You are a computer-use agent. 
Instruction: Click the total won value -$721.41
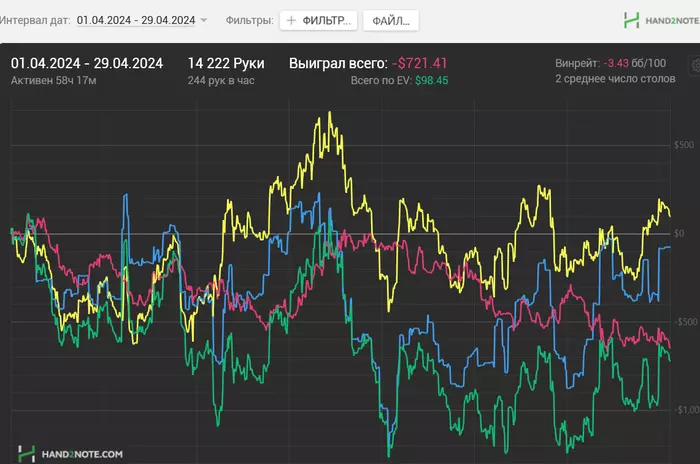point(419,63)
